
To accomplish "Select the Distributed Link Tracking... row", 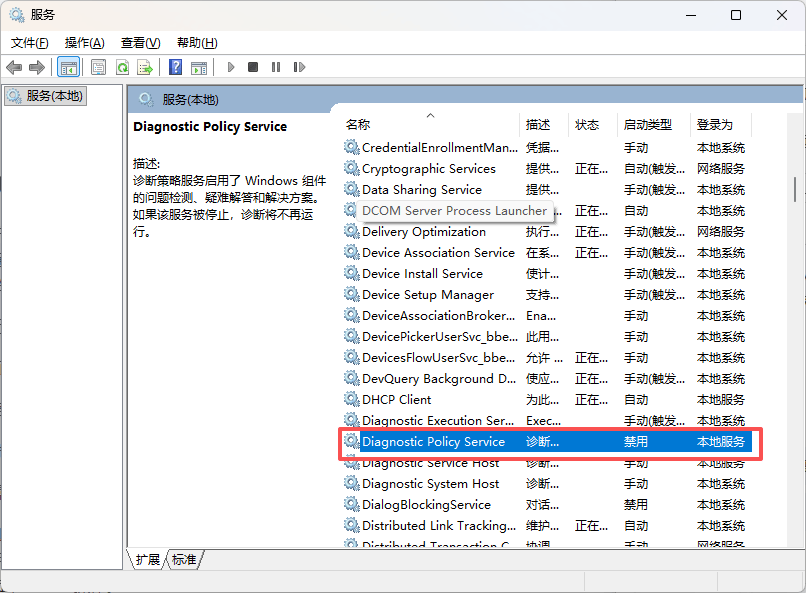I will (546, 526).
